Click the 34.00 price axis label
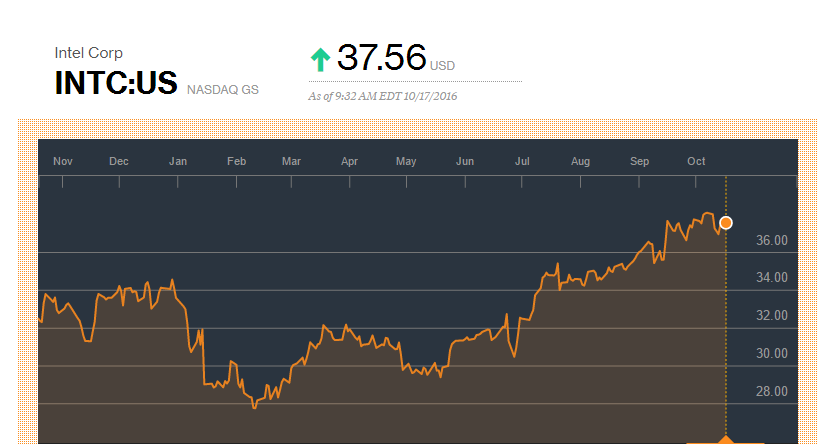This screenshot has width=820, height=444. [772, 278]
